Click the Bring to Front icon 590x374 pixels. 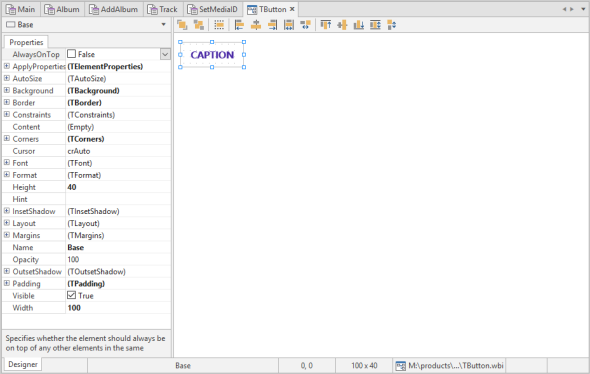click(x=182, y=25)
